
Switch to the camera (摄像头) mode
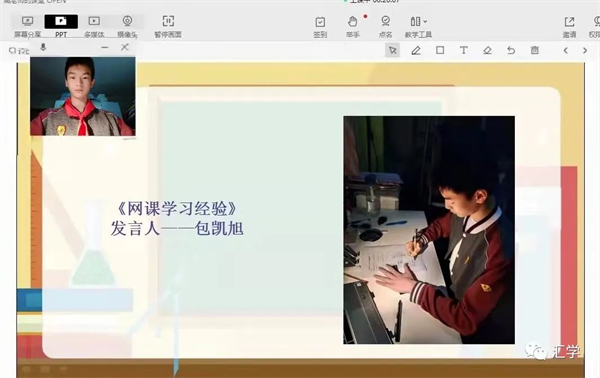[127, 26]
